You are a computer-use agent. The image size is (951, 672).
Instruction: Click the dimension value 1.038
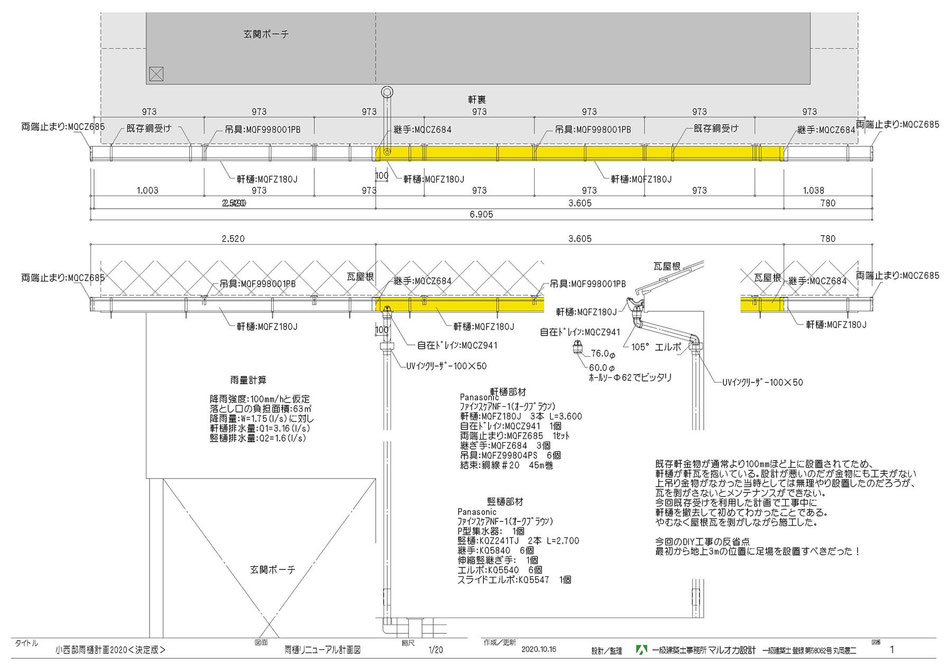(x=813, y=190)
